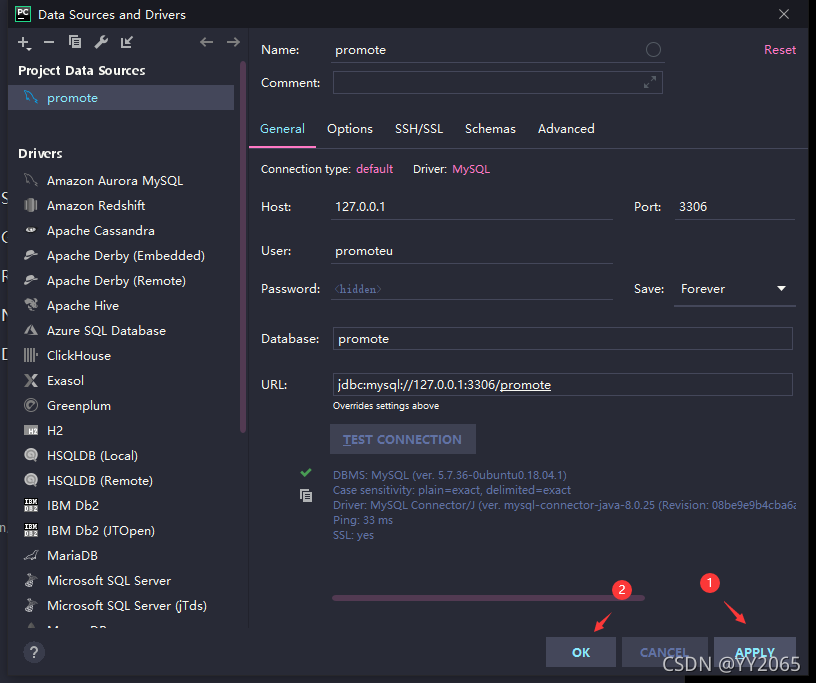
Task: Click the driver list vertical scrollbar
Action: pyautogui.click(x=243, y=247)
